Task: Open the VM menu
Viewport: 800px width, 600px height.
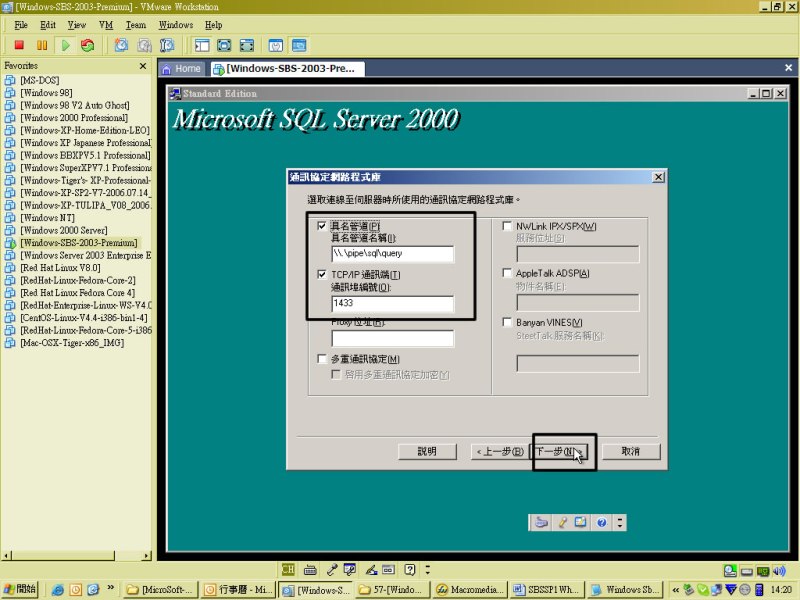Action: pos(106,25)
